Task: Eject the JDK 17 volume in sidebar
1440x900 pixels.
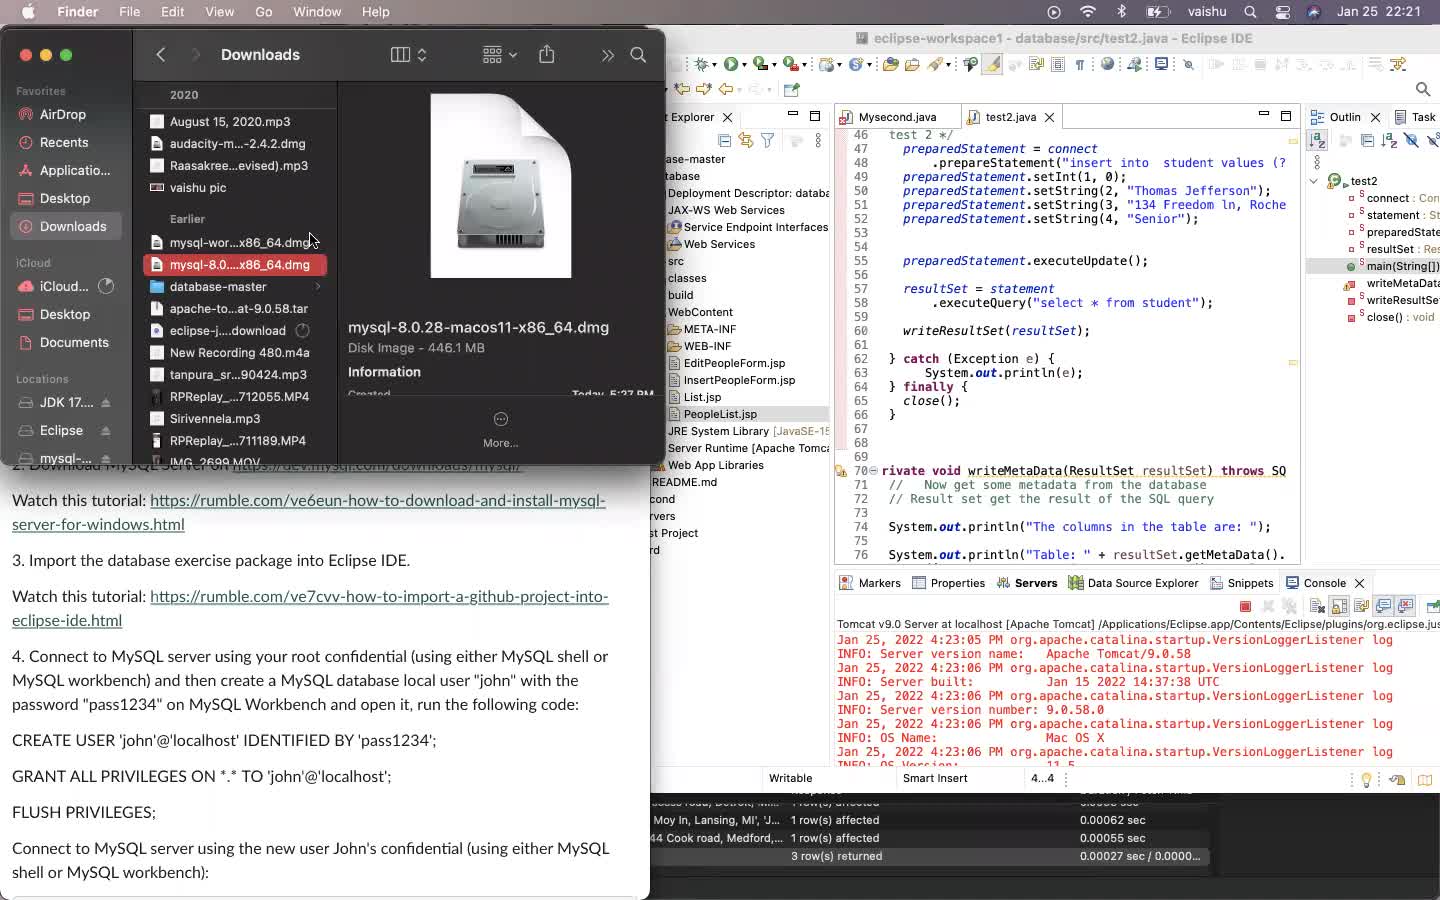Action: pyautogui.click(x=106, y=403)
